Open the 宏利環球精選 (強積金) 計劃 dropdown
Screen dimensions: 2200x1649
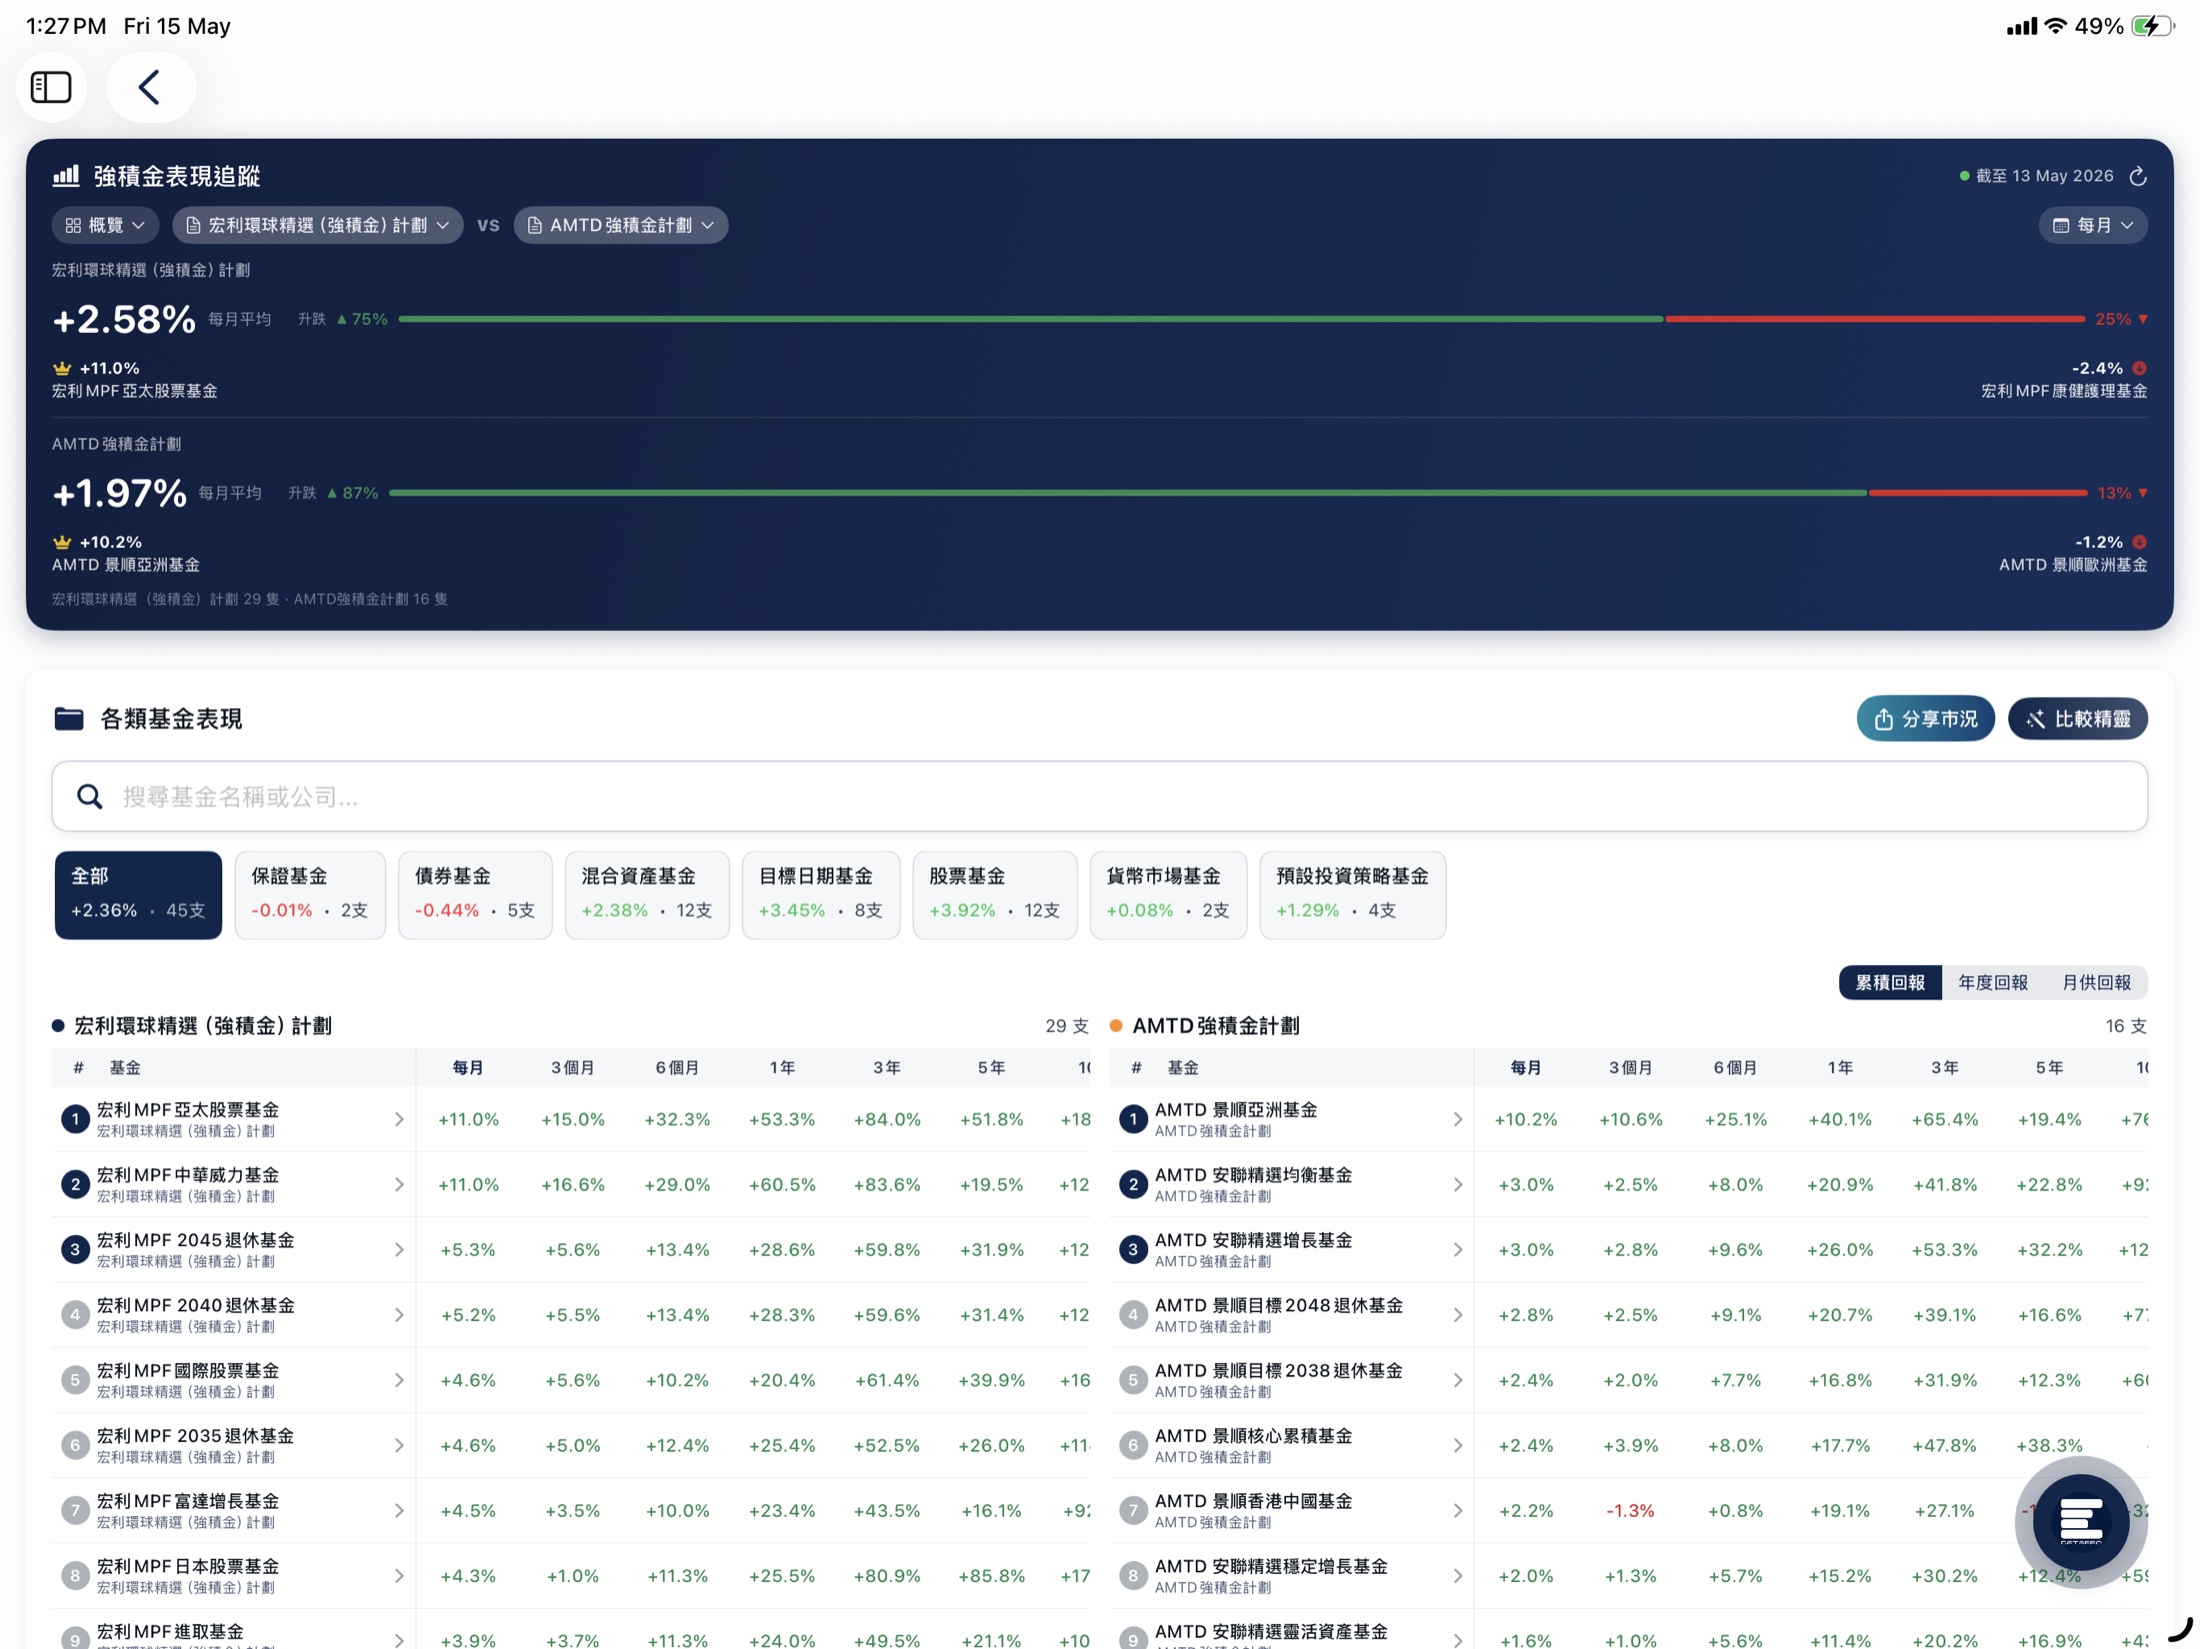[x=318, y=225]
